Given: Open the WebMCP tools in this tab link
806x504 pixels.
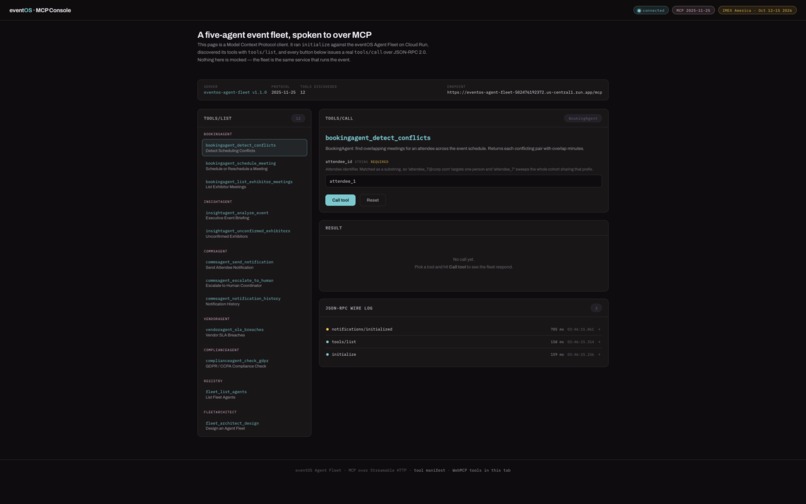Looking at the screenshot, I should (x=481, y=470).
